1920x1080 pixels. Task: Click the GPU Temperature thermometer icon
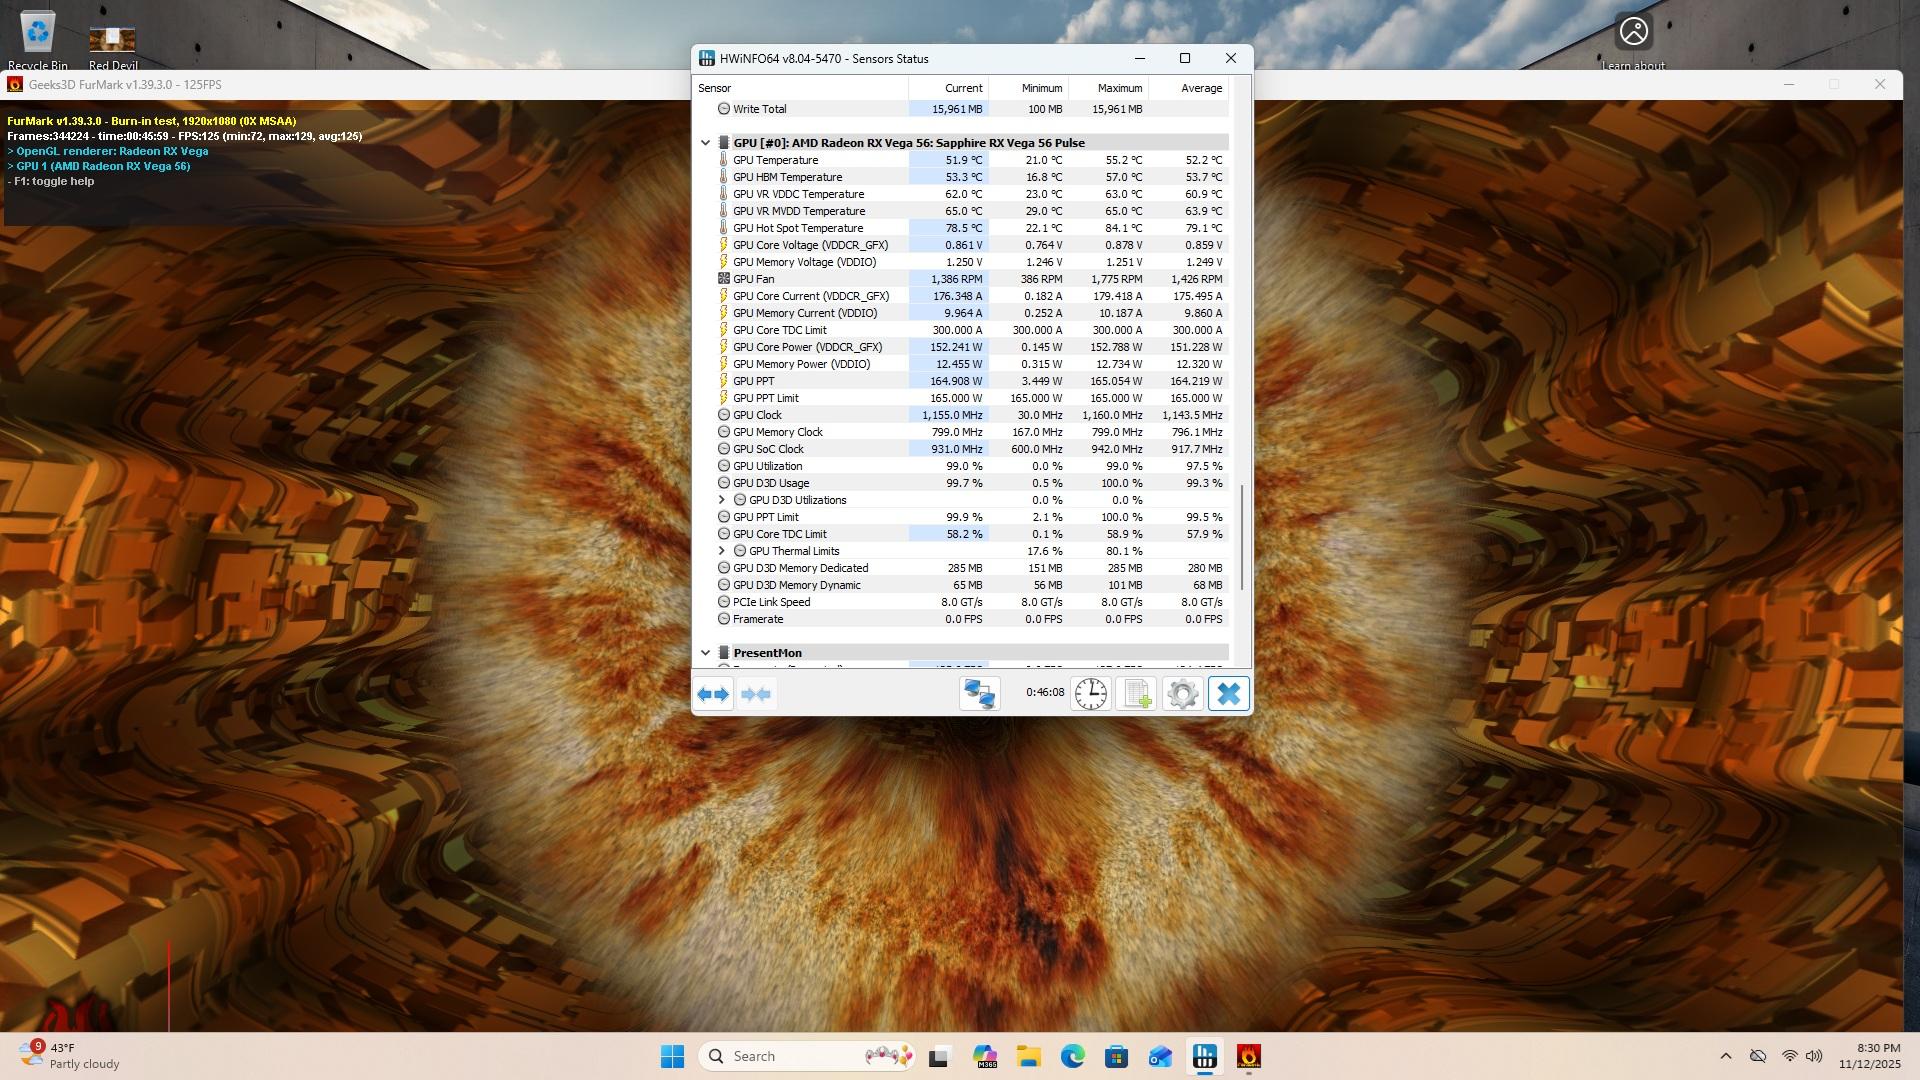click(x=724, y=160)
